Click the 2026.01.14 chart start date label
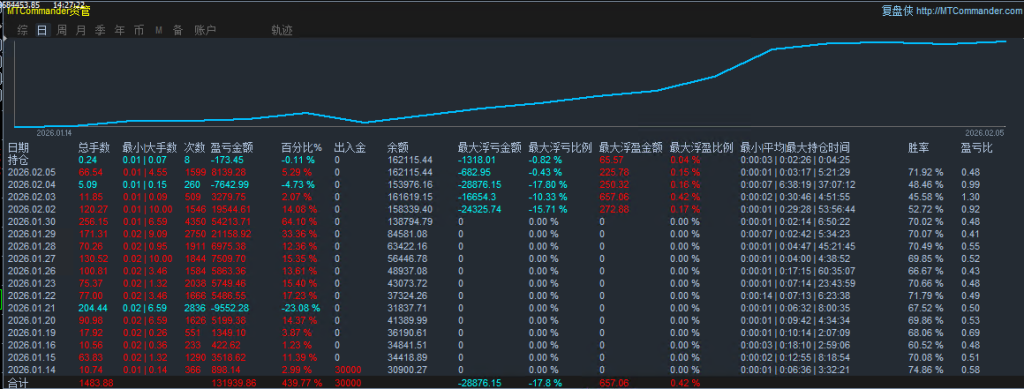Image resolution: width=1024 pixels, height=389 pixels. 55,132
